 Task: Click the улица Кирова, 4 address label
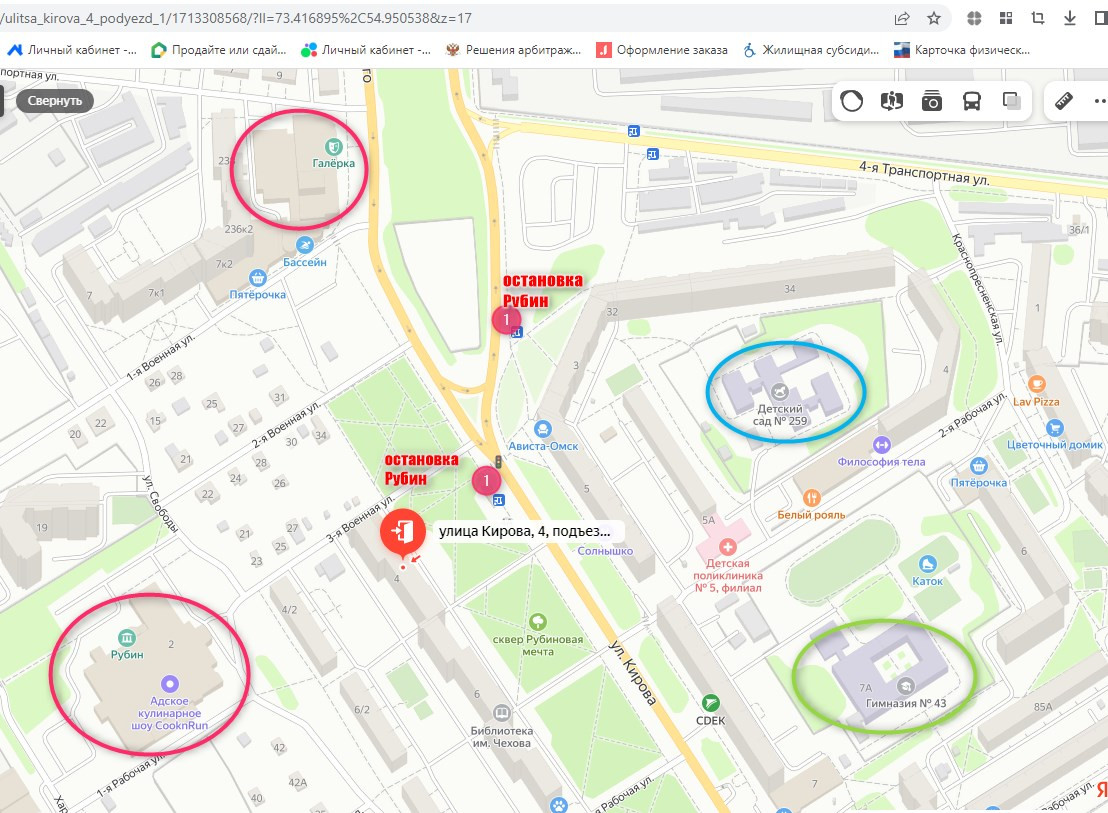(524, 531)
